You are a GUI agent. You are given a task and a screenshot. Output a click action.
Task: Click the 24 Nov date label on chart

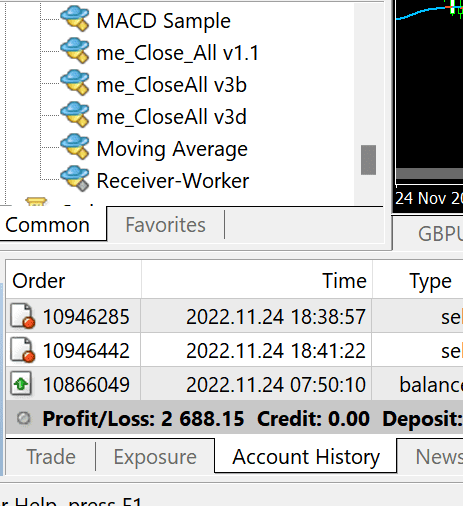[429, 198]
